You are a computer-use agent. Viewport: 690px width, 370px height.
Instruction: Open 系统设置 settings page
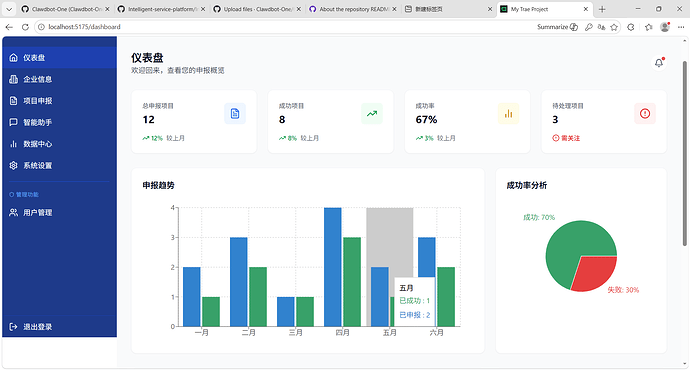tap(59, 165)
